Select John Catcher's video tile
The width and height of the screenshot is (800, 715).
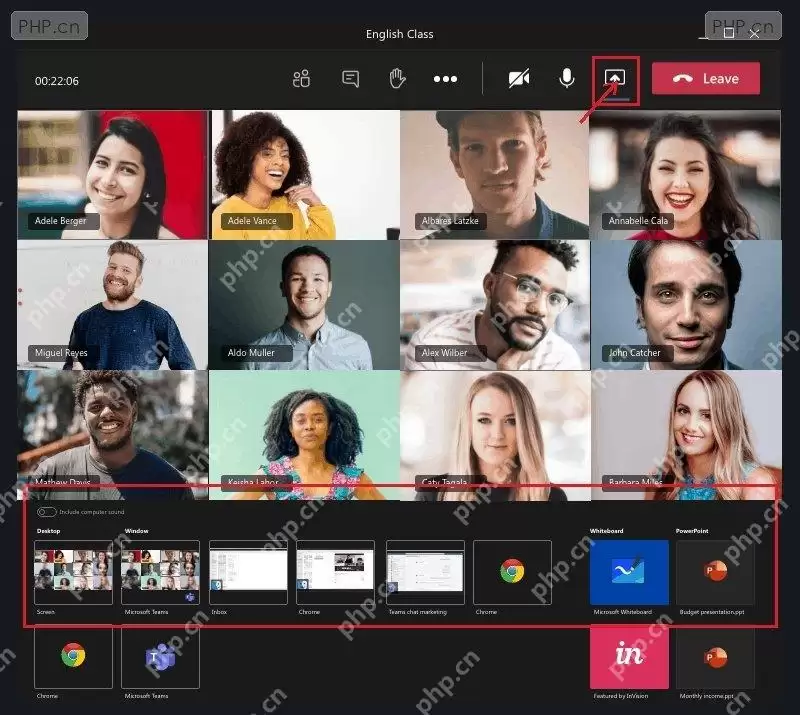click(x=686, y=305)
